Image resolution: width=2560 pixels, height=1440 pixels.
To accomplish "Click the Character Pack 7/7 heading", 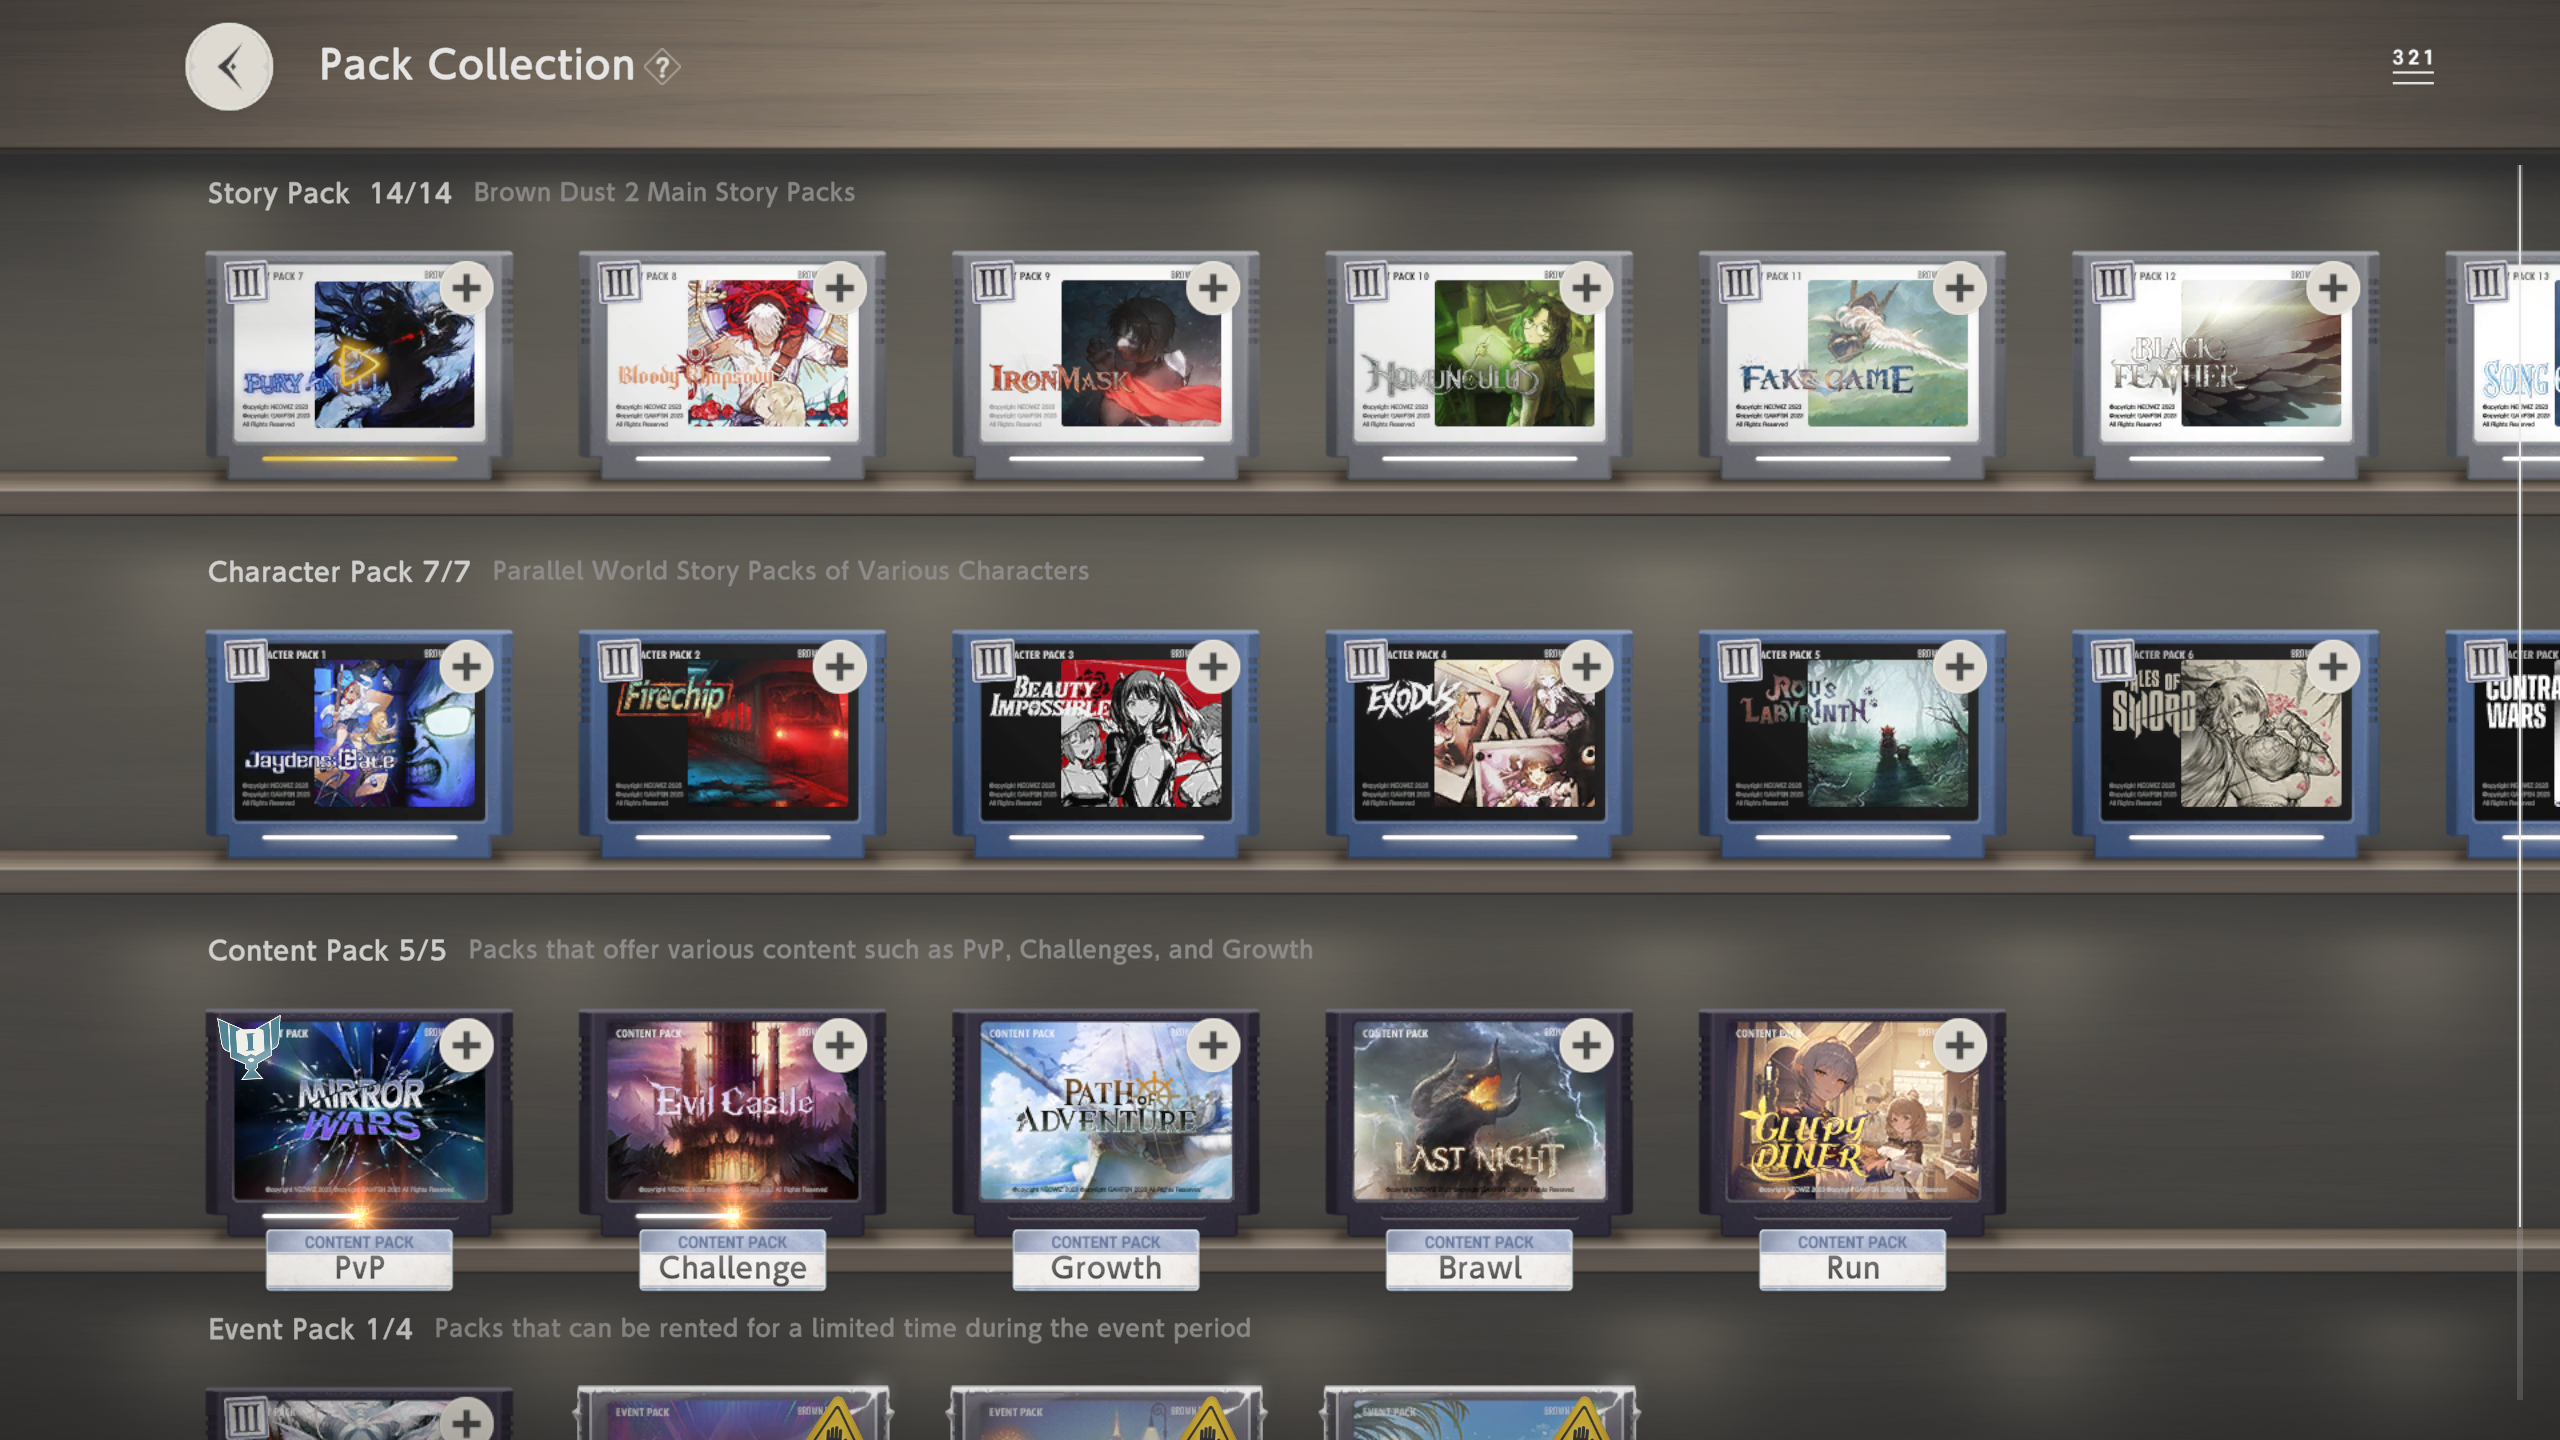I will click(339, 572).
